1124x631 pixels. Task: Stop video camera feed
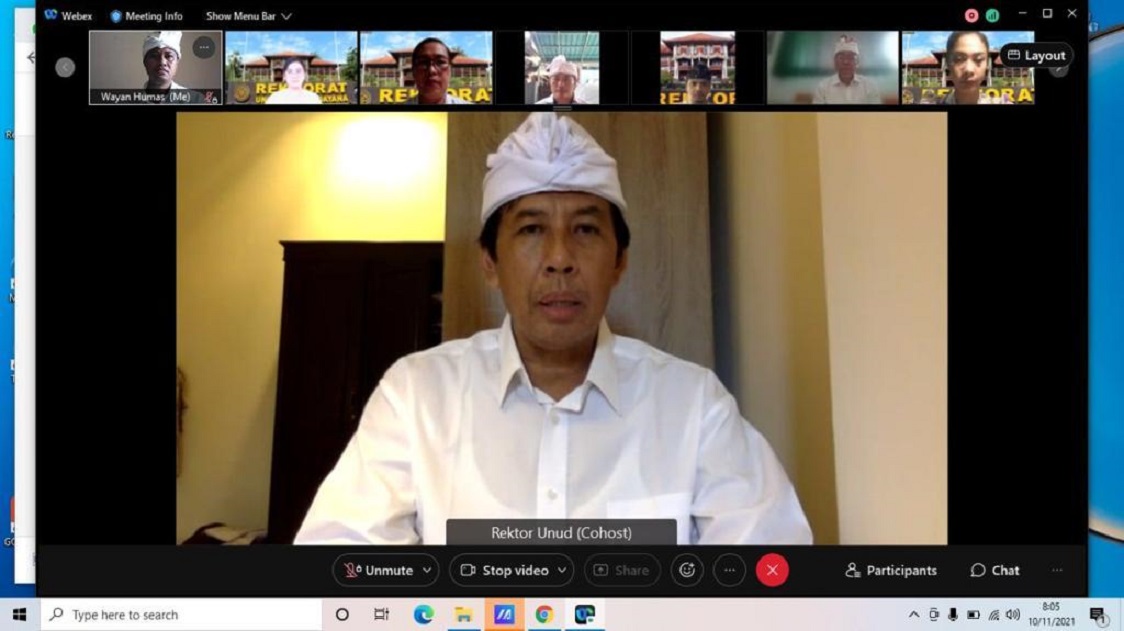pyautogui.click(x=505, y=571)
